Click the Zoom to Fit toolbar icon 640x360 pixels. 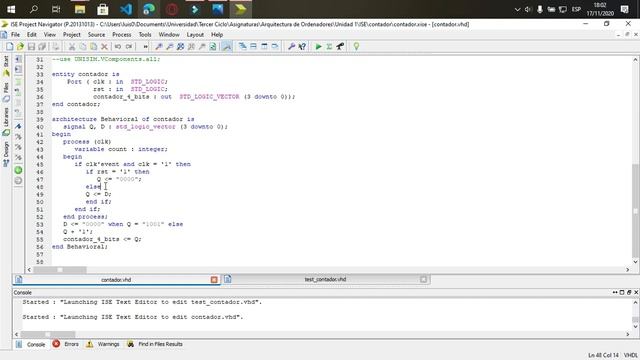coord(180,47)
